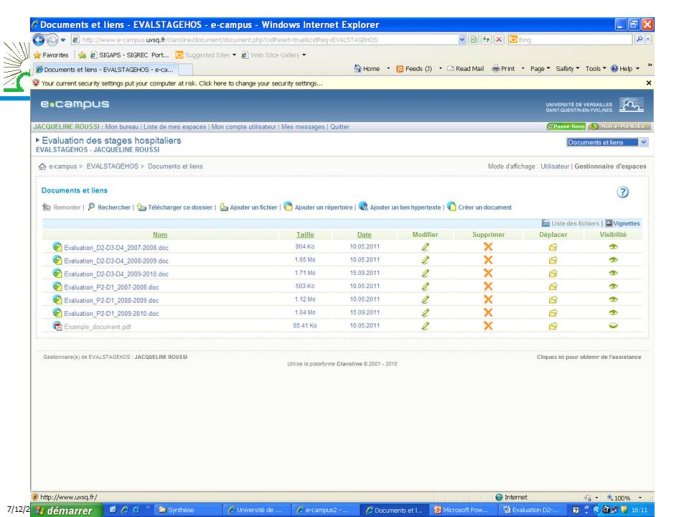The height and width of the screenshot is (517, 689).
Task: Close the security warning information bar
Action: click(x=649, y=83)
